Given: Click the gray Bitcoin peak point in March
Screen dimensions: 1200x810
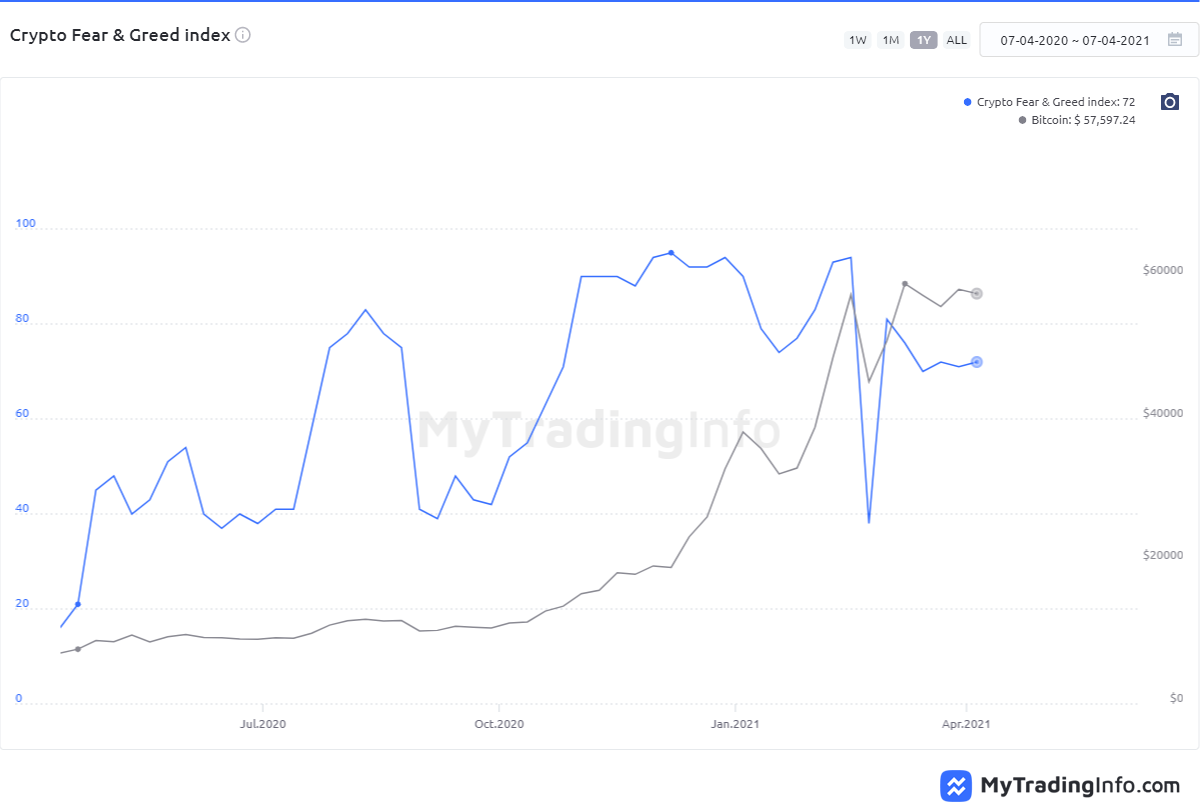Looking at the screenshot, I should tap(905, 284).
